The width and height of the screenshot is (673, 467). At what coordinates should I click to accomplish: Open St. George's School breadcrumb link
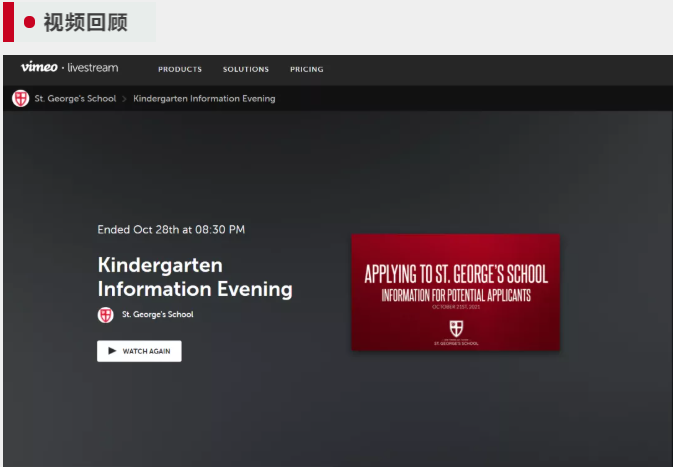pyautogui.click(x=75, y=99)
